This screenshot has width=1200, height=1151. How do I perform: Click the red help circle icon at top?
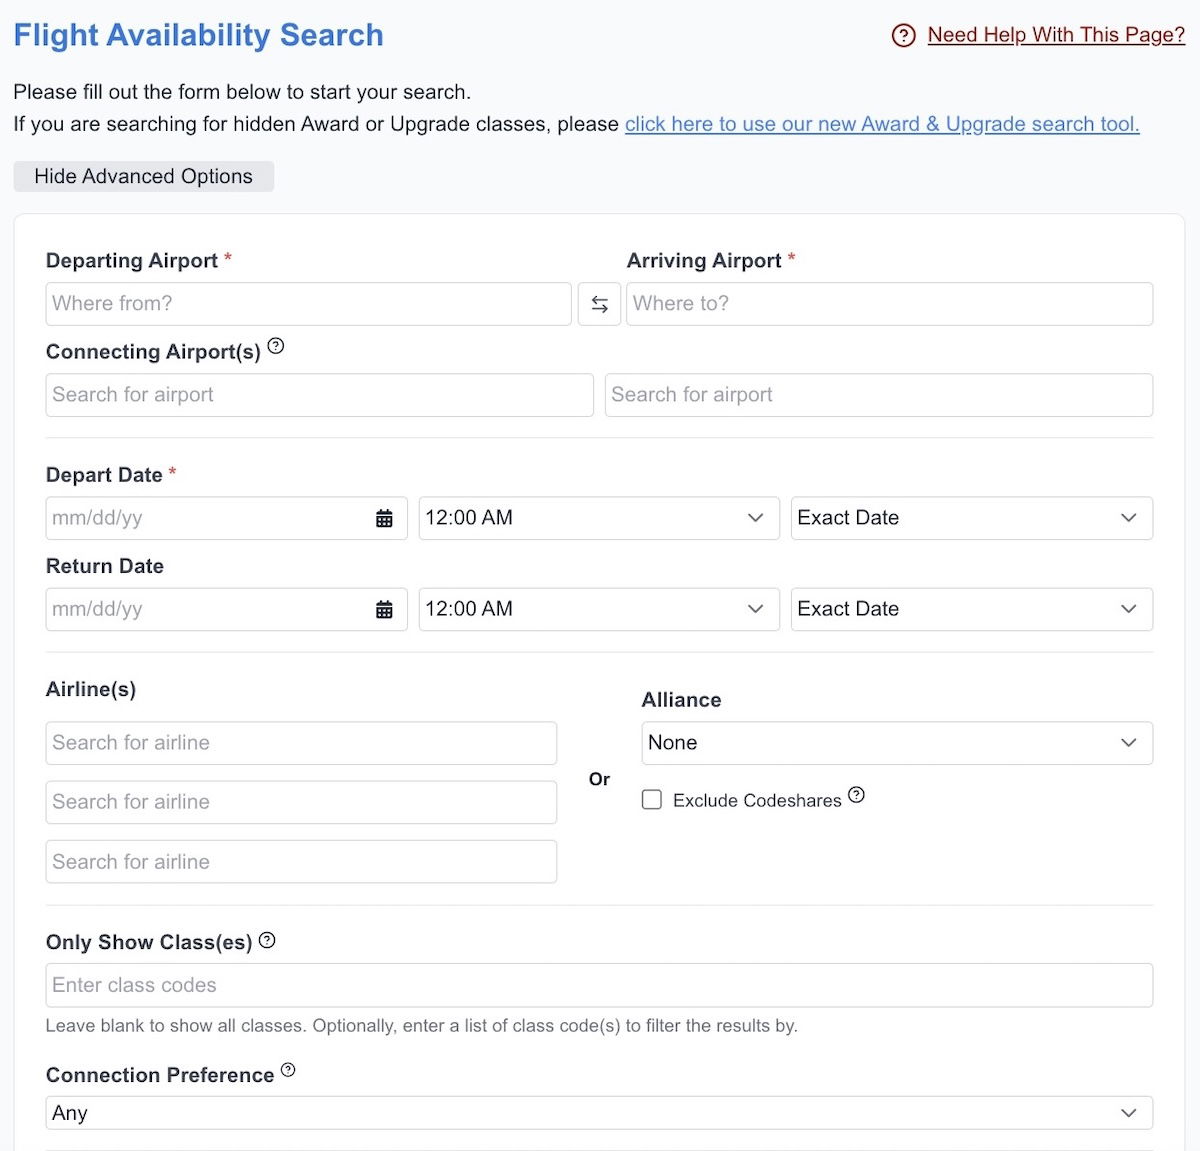903,36
